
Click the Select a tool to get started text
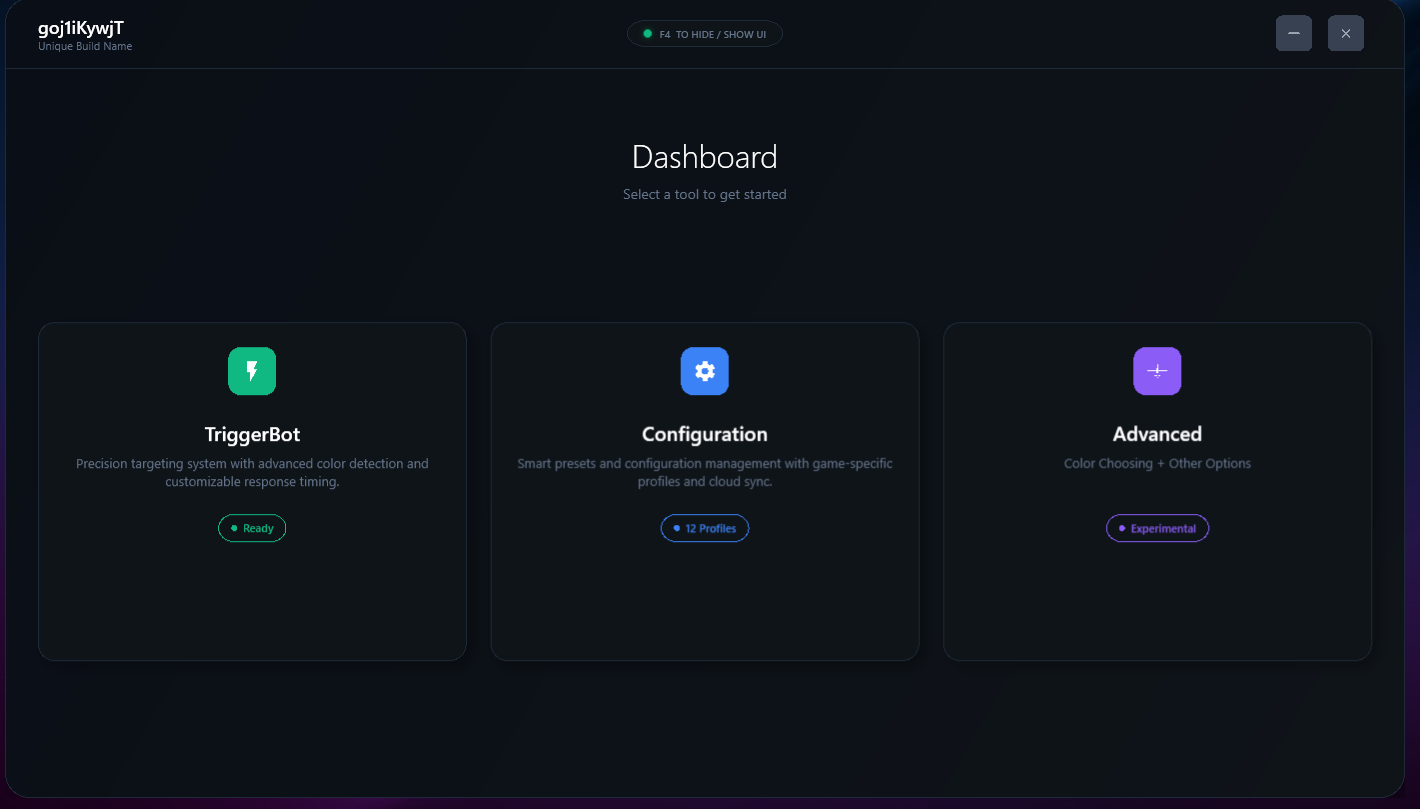point(705,194)
